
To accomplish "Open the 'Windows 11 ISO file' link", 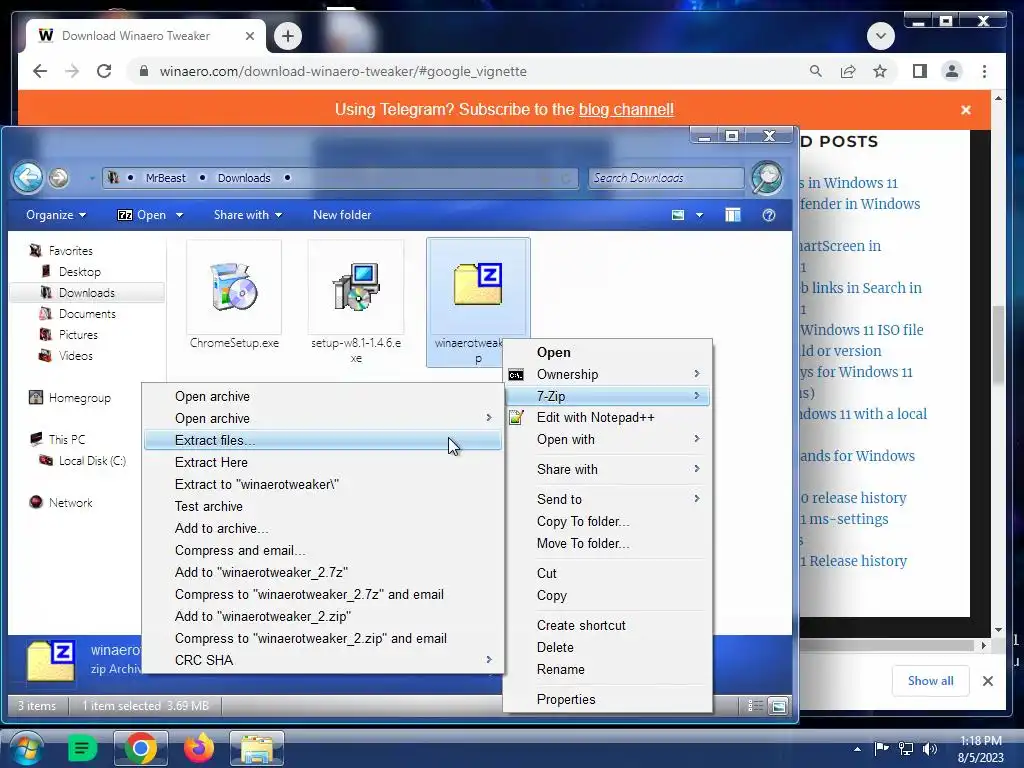I will (861, 330).
